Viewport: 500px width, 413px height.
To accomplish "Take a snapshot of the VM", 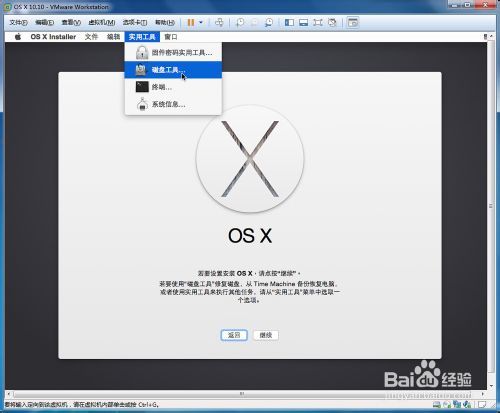I will [240, 22].
